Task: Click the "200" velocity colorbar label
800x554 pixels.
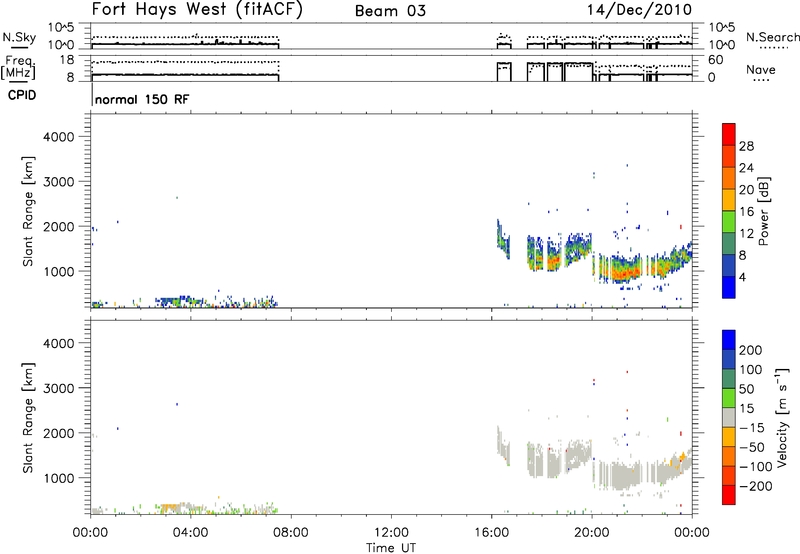Action: click(x=751, y=350)
